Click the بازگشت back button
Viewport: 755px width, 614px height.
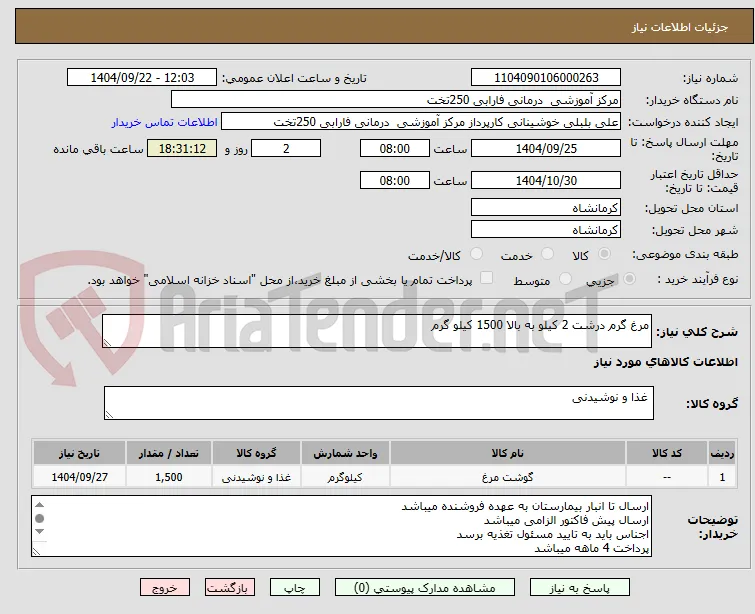pyautogui.click(x=230, y=588)
